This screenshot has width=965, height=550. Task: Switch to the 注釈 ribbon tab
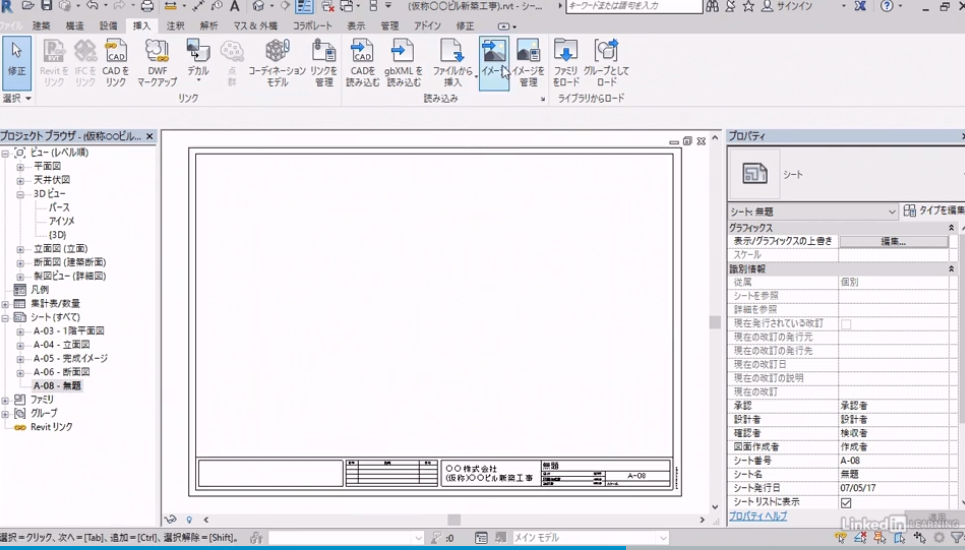click(x=175, y=25)
